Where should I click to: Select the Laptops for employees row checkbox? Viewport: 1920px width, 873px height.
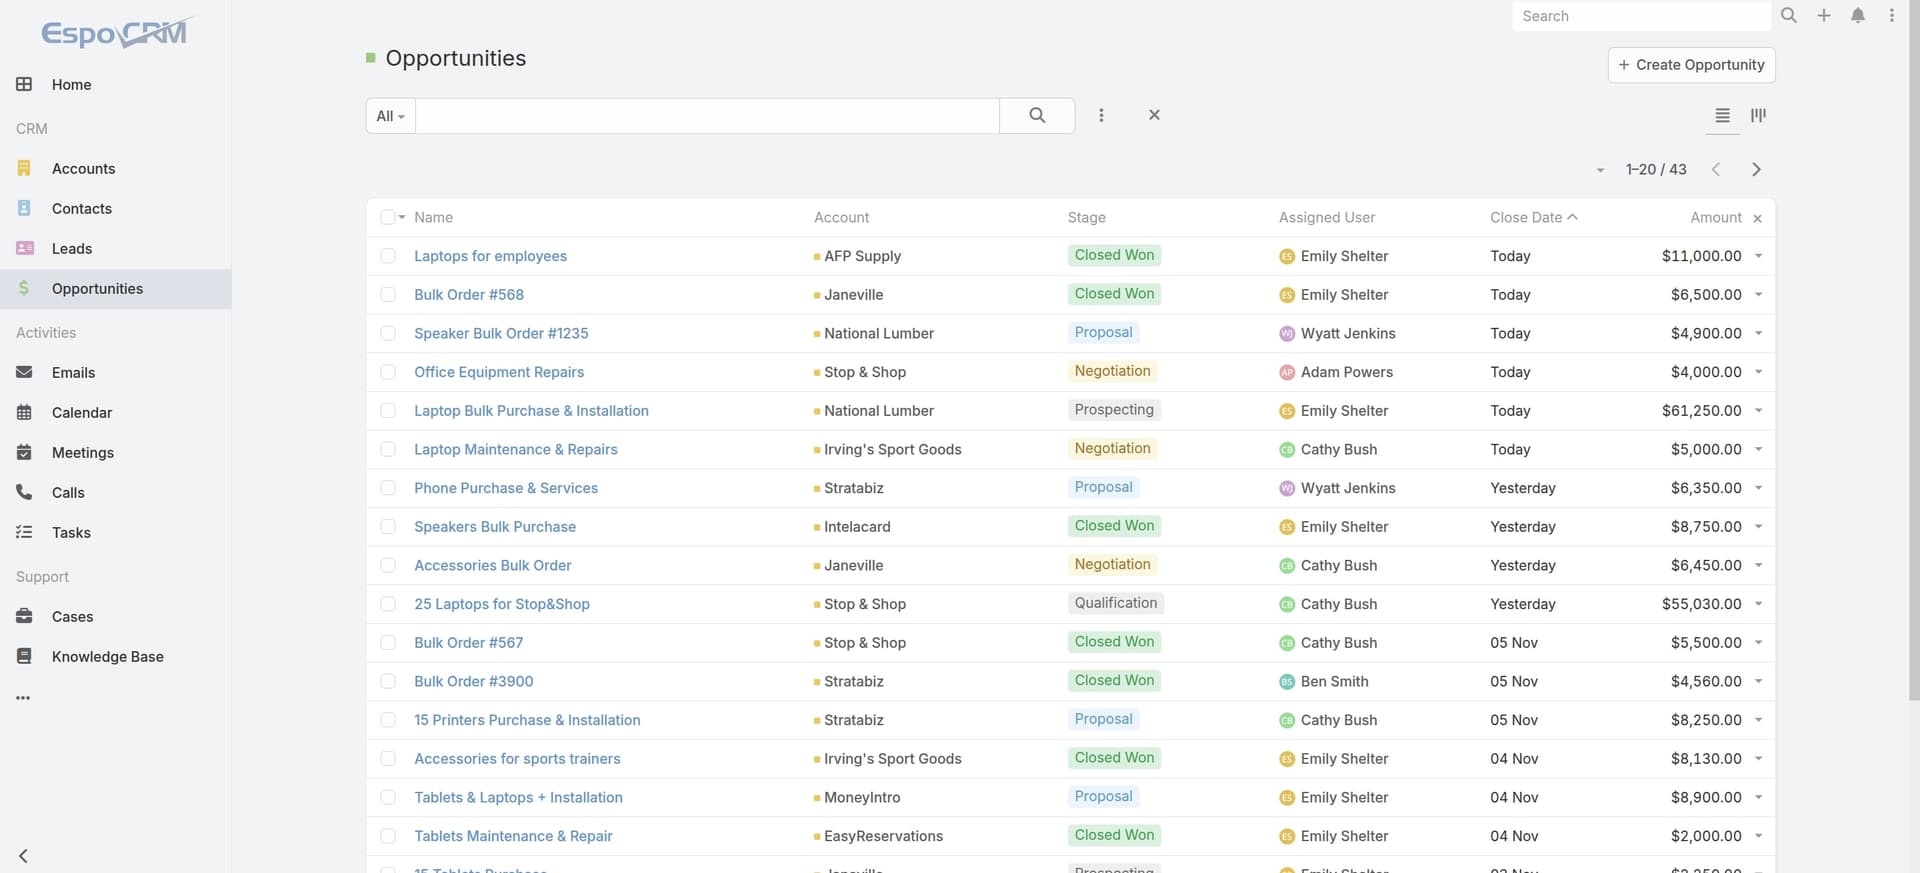pyautogui.click(x=388, y=256)
